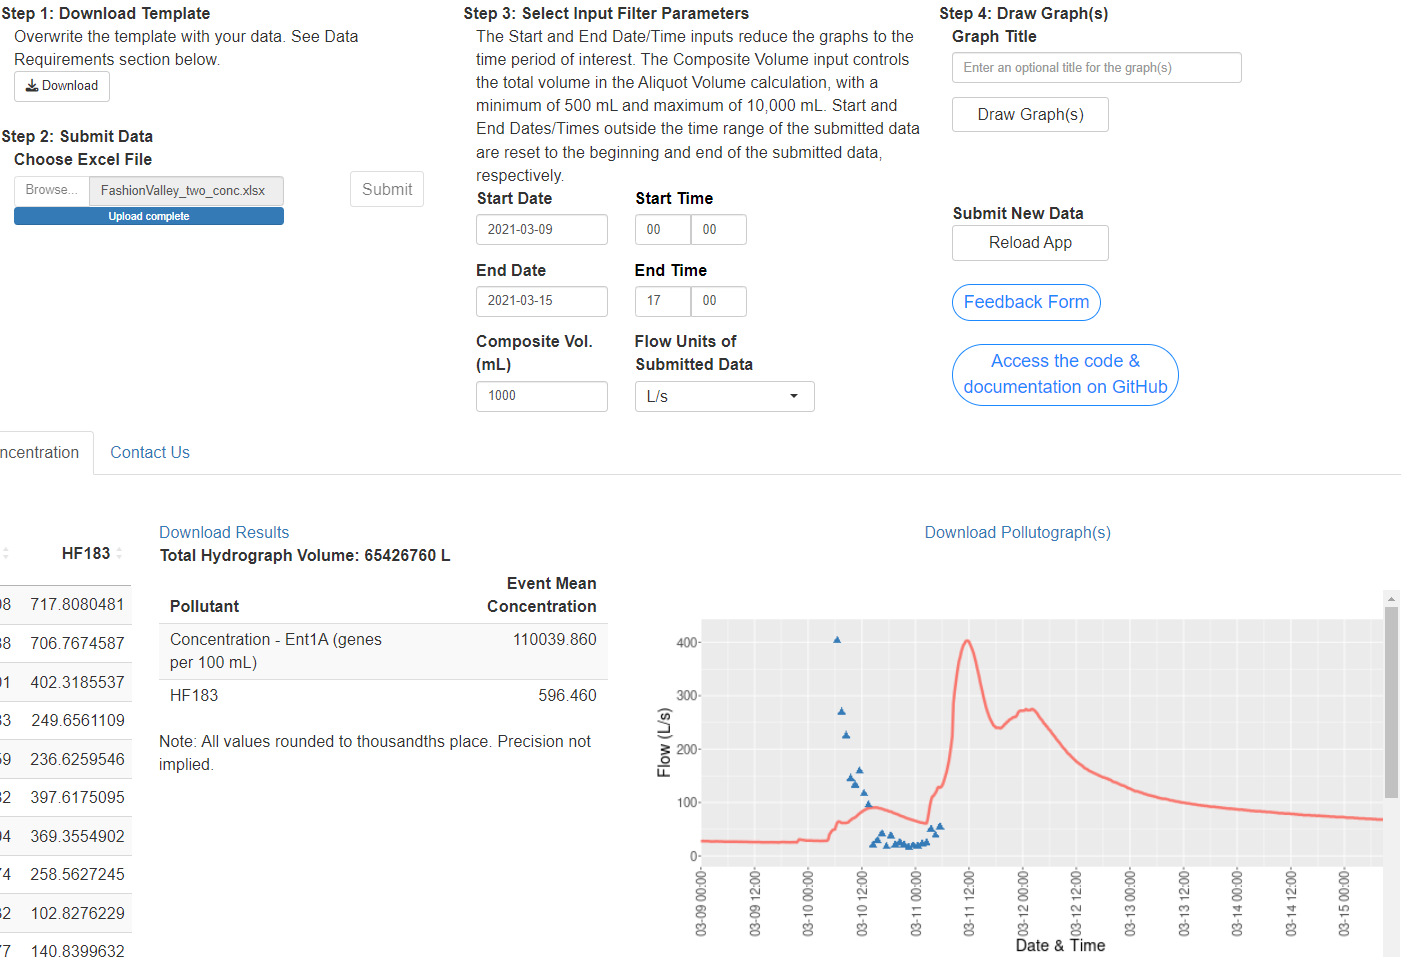Click the scrollbar up arrow beside the pollutograph
Image resolution: width=1405 pixels, height=957 pixels.
1391,598
